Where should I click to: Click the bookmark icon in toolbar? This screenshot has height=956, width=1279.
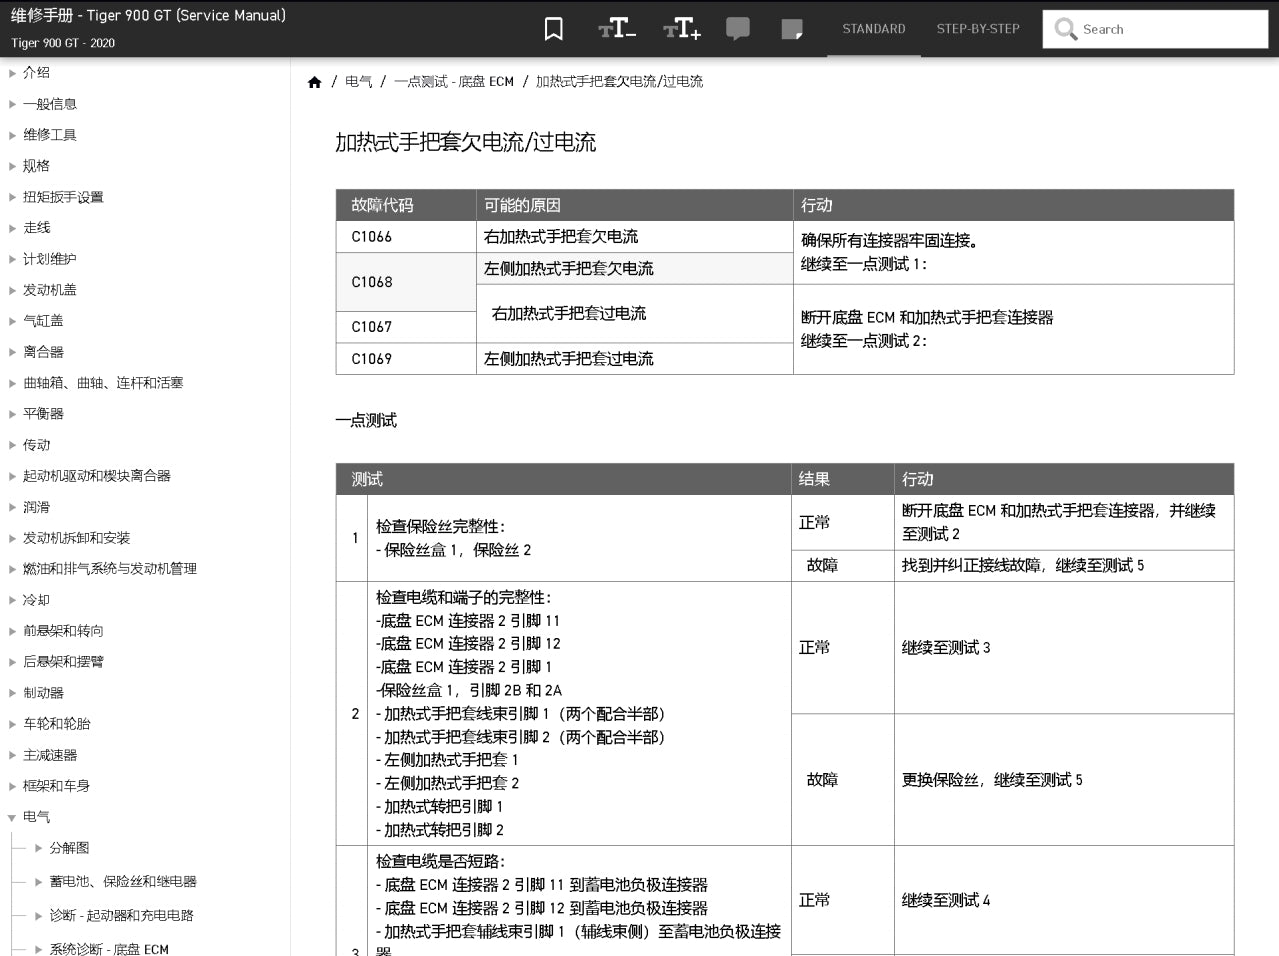(x=553, y=29)
